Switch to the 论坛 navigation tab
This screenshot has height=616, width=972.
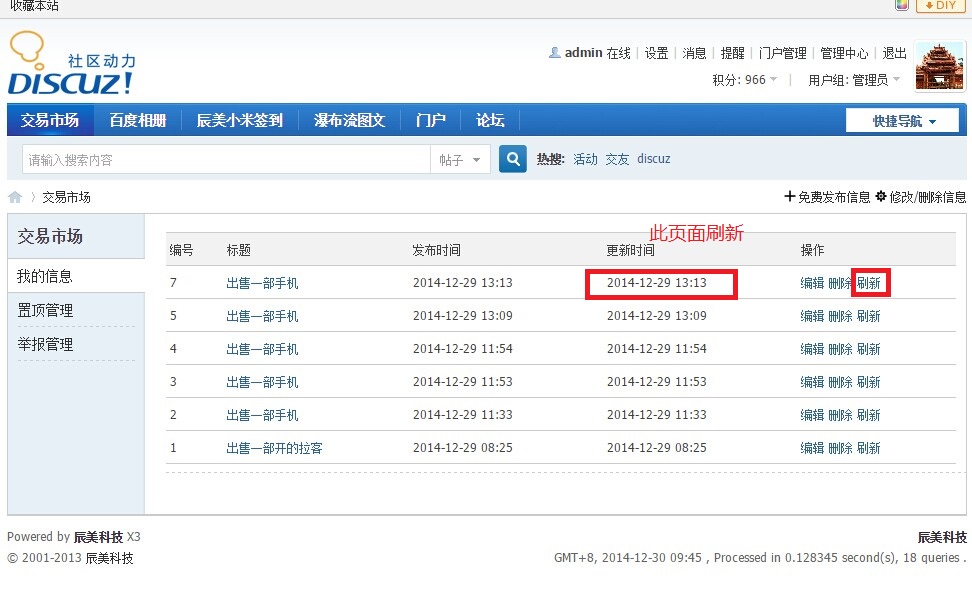tap(489, 119)
